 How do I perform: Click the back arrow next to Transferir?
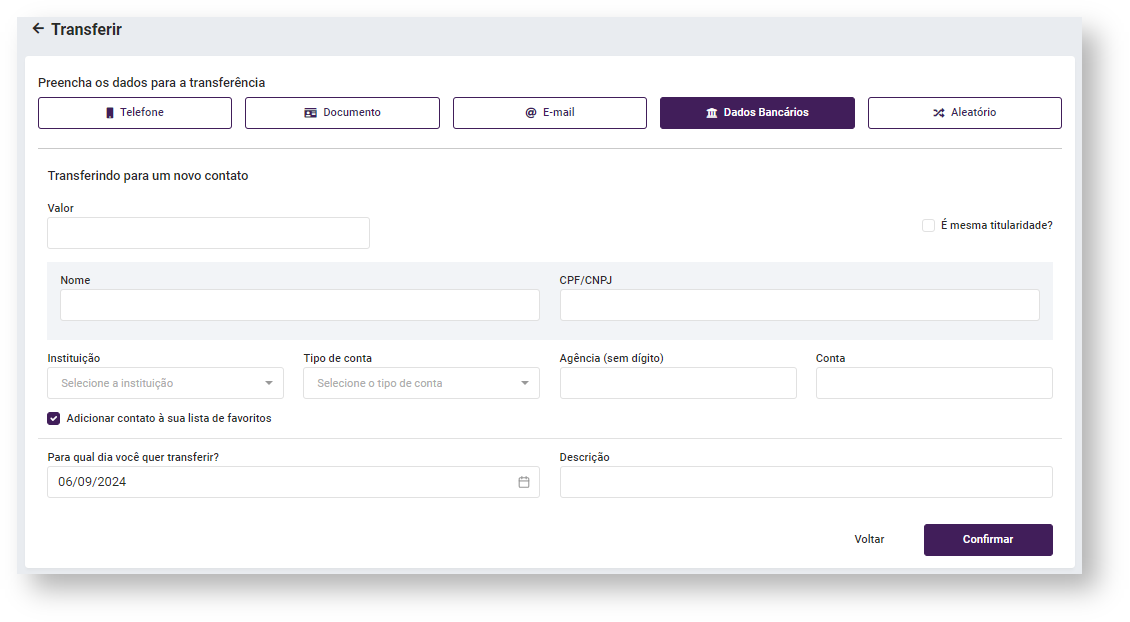coord(38,29)
